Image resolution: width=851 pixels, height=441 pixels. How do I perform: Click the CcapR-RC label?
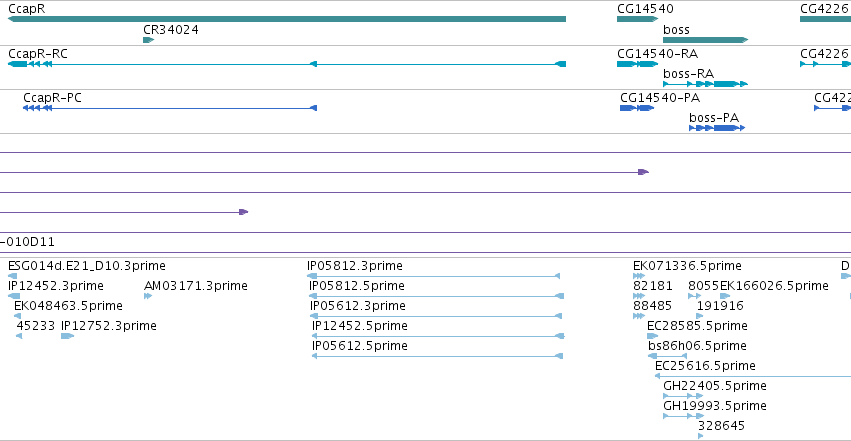tap(38, 54)
